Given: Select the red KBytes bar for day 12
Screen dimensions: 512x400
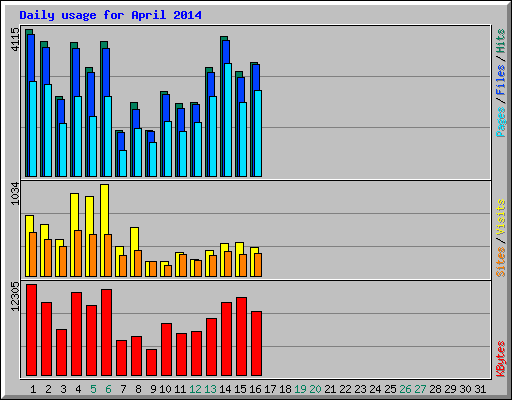Looking at the screenshot, I should 196,354.
